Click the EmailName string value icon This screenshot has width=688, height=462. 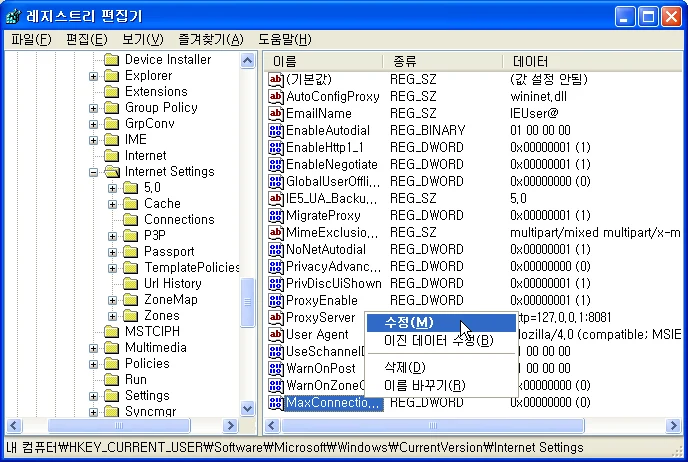pos(276,114)
